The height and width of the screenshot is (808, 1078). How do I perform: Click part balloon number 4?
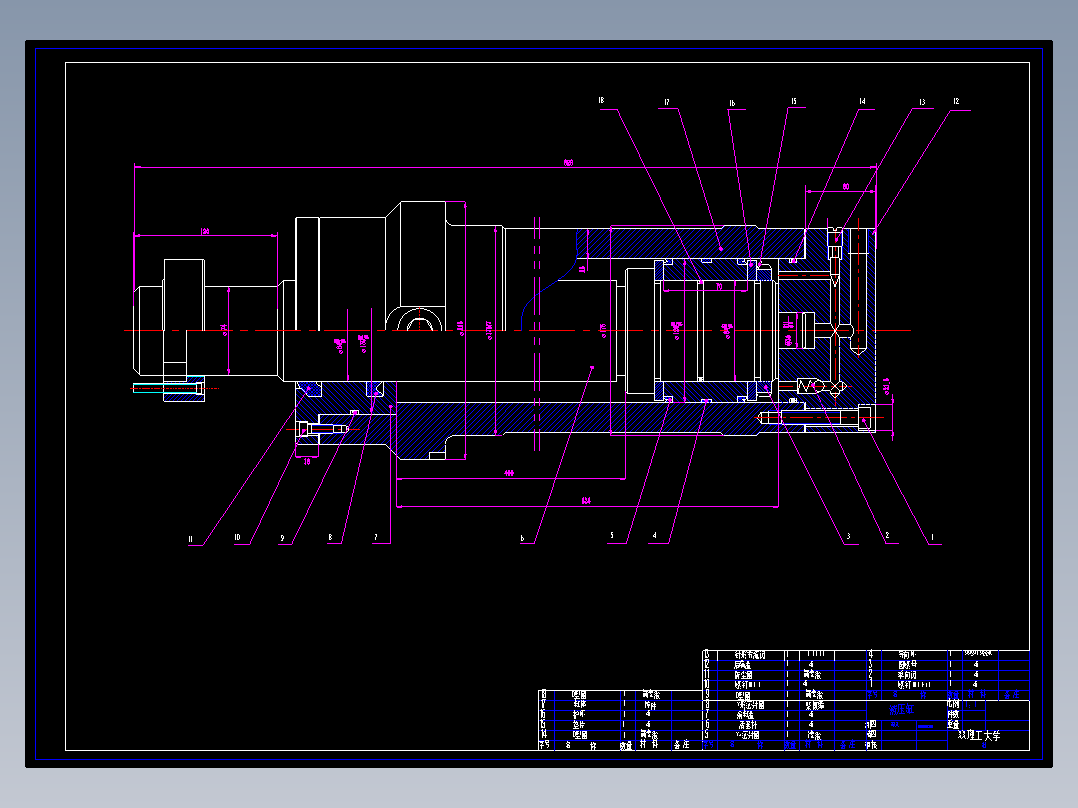coord(654,535)
